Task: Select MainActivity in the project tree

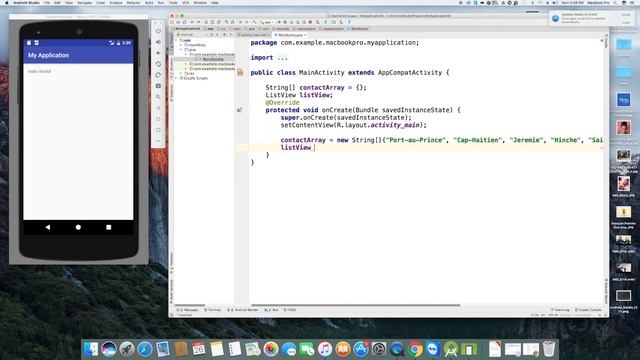Action: point(213,59)
